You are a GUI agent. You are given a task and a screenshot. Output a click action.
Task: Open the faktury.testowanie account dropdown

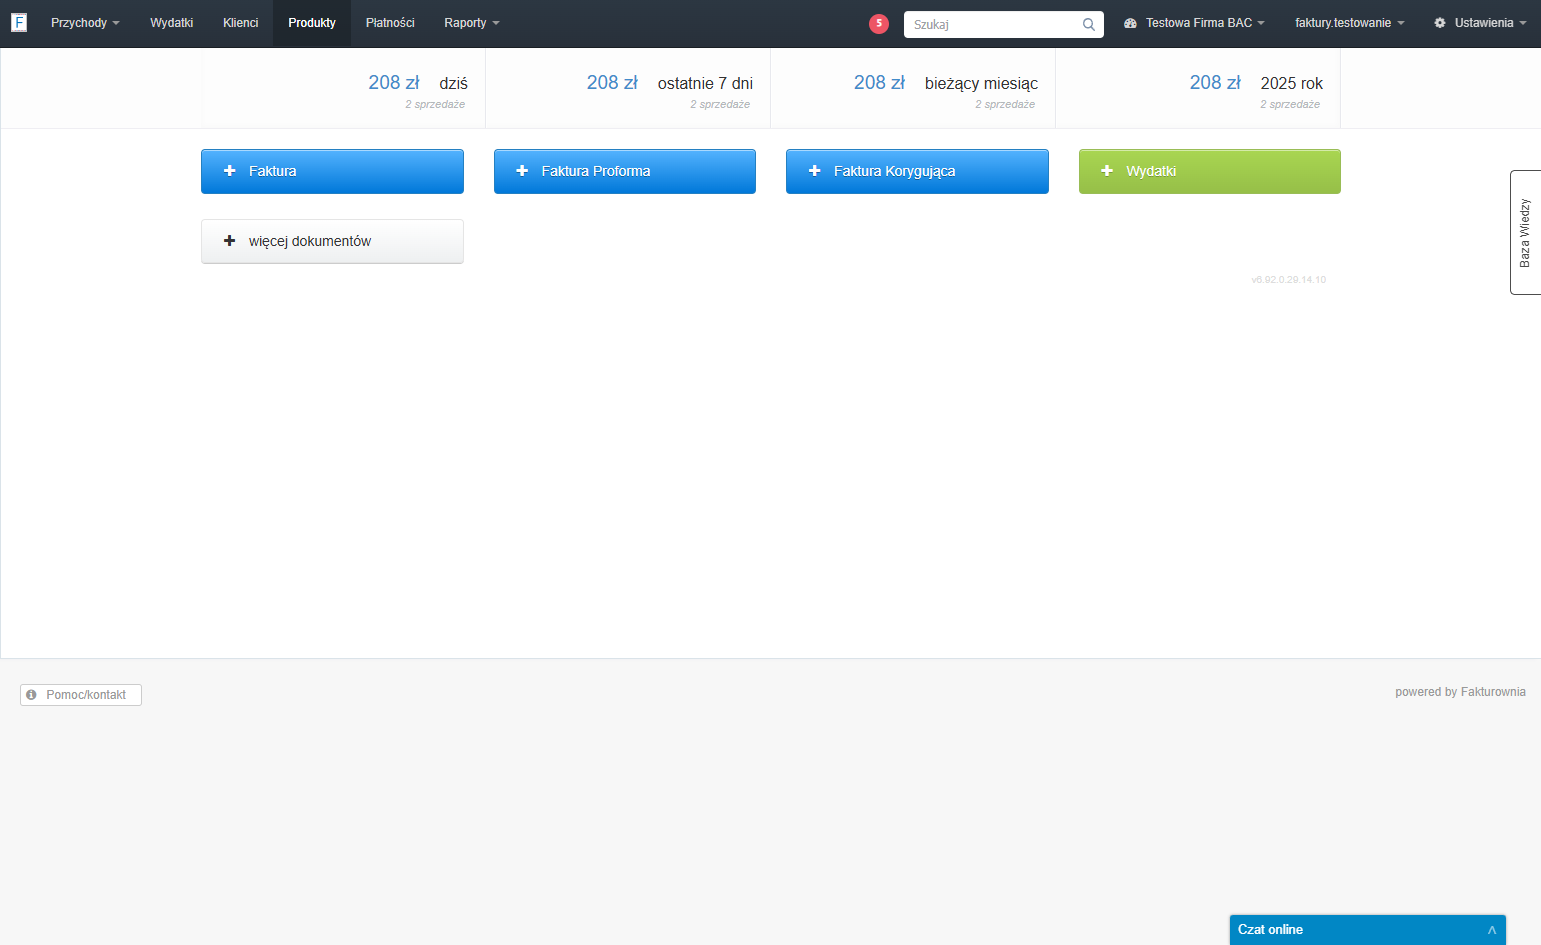1349,23
